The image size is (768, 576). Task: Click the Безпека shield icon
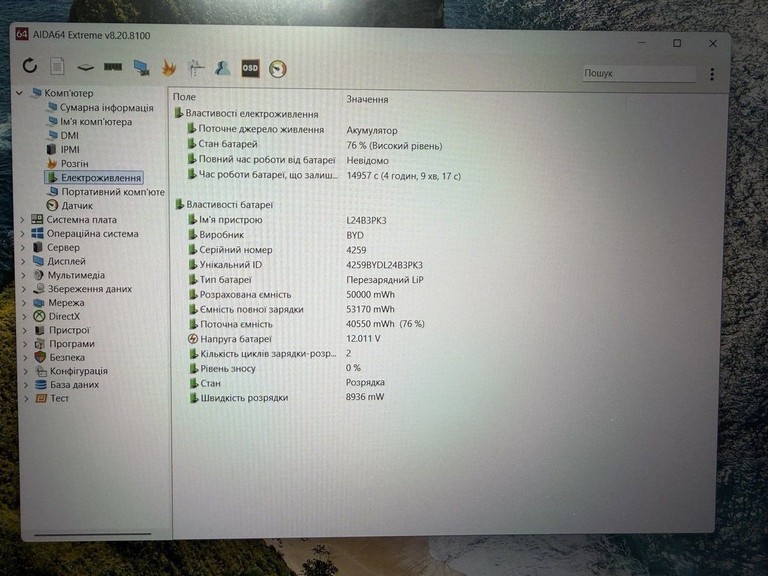click(x=40, y=358)
